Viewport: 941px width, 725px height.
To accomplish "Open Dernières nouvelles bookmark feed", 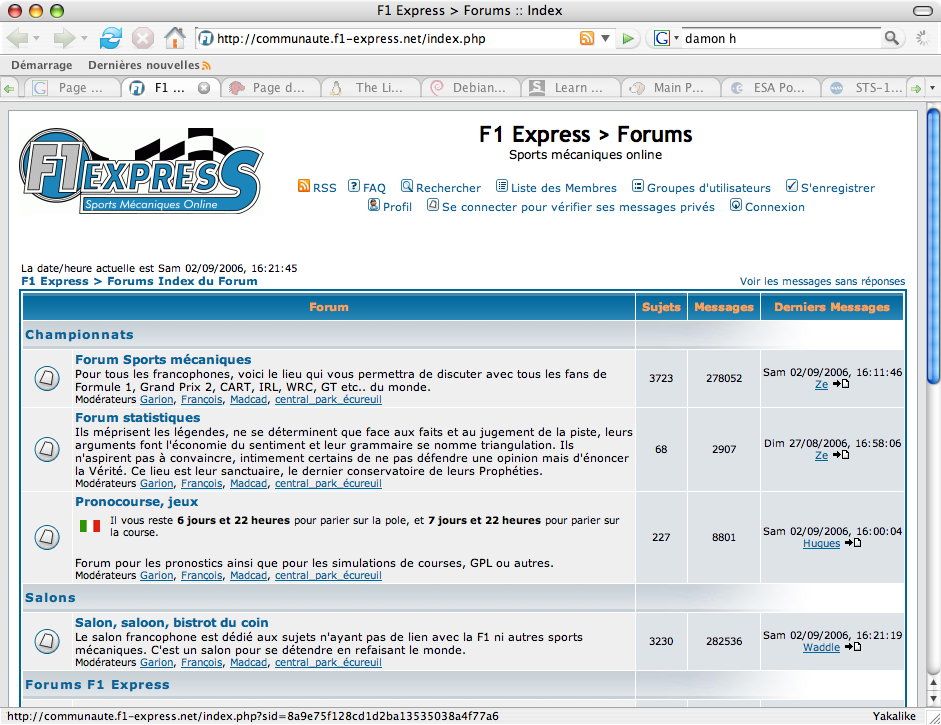I will [149, 65].
